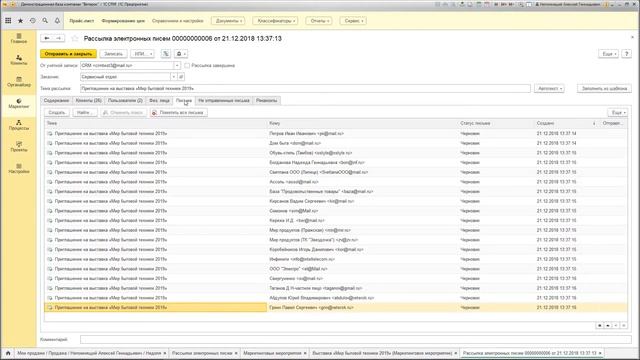Add the mailing to favorites via the title star
The image size is (640, 360).
pyautogui.click(x=75, y=38)
